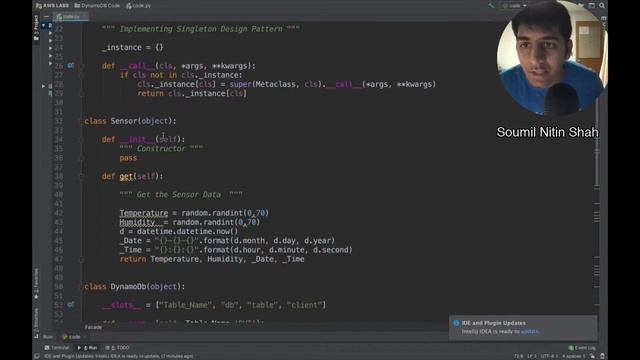Open the run configuration dropdown
The width and height of the screenshot is (640, 360).
tap(514, 6)
